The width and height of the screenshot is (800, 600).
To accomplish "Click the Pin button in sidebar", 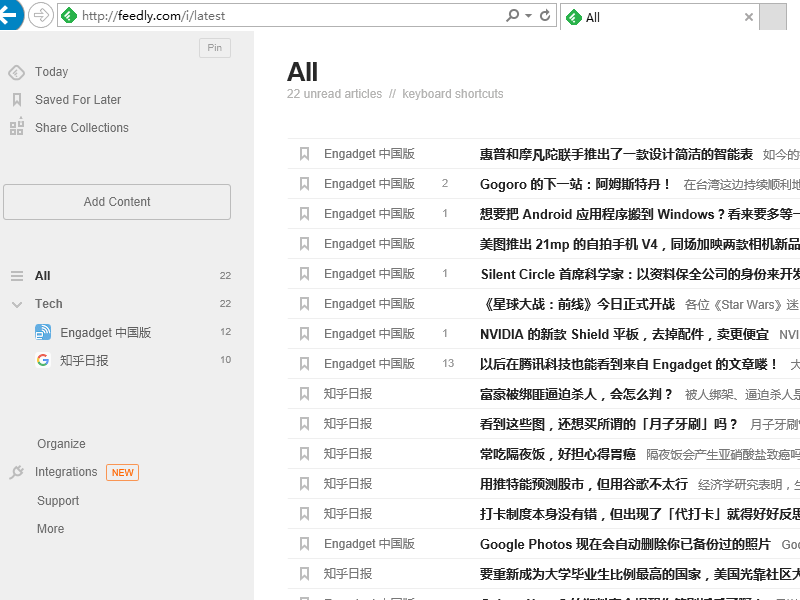I will 214,48.
